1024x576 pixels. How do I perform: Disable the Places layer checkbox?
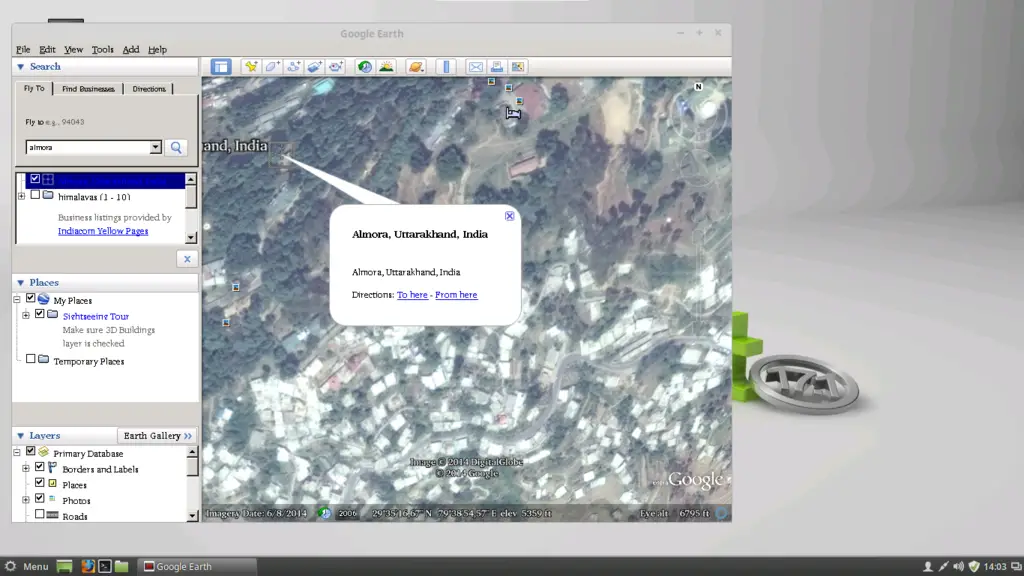coord(39,483)
